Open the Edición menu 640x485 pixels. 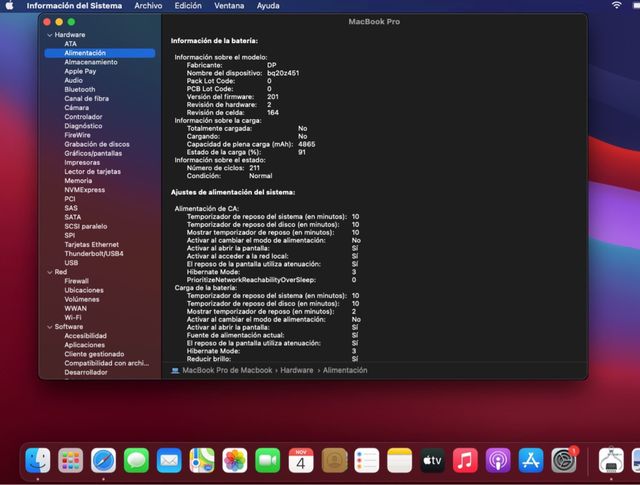[188, 6]
